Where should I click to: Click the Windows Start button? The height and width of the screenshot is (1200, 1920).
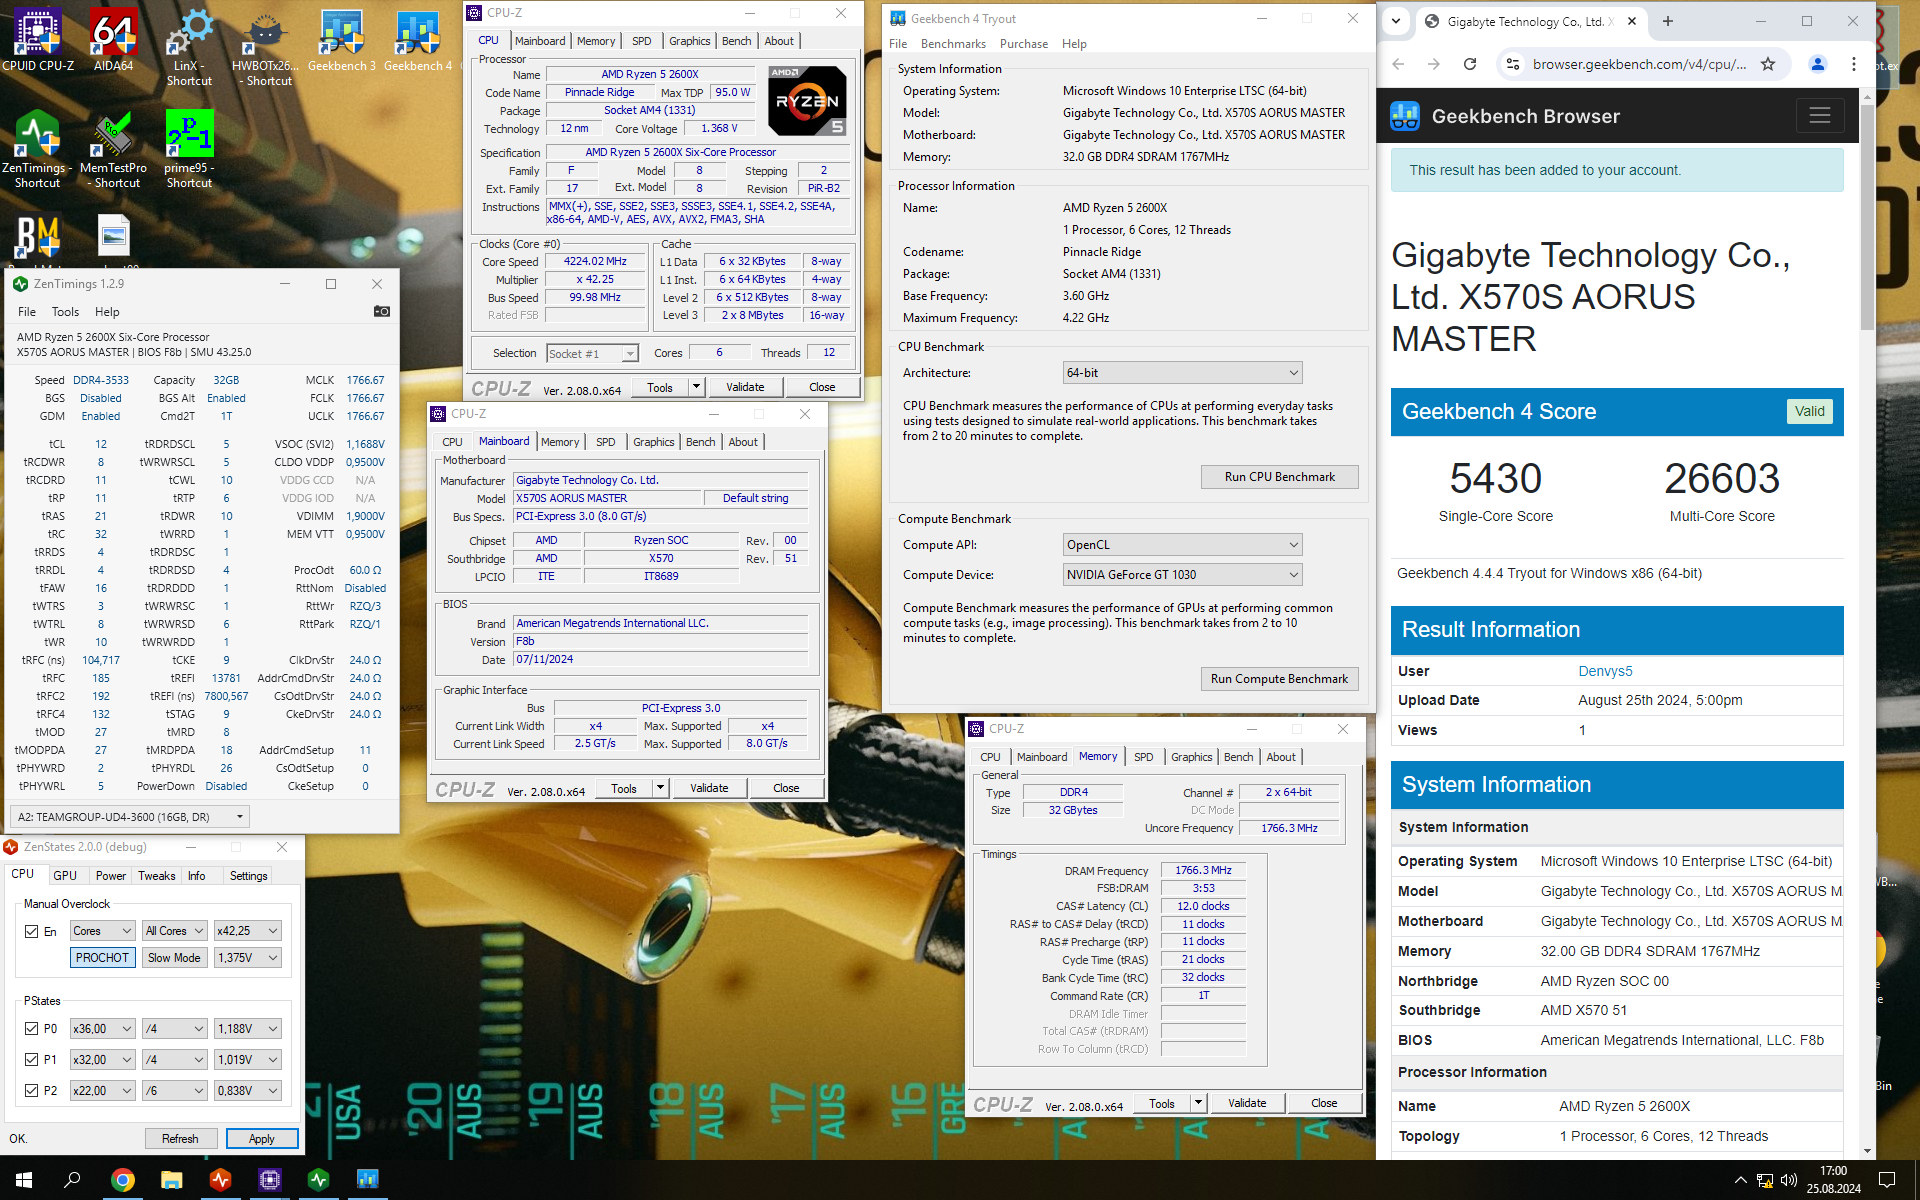click(x=24, y=1180)
